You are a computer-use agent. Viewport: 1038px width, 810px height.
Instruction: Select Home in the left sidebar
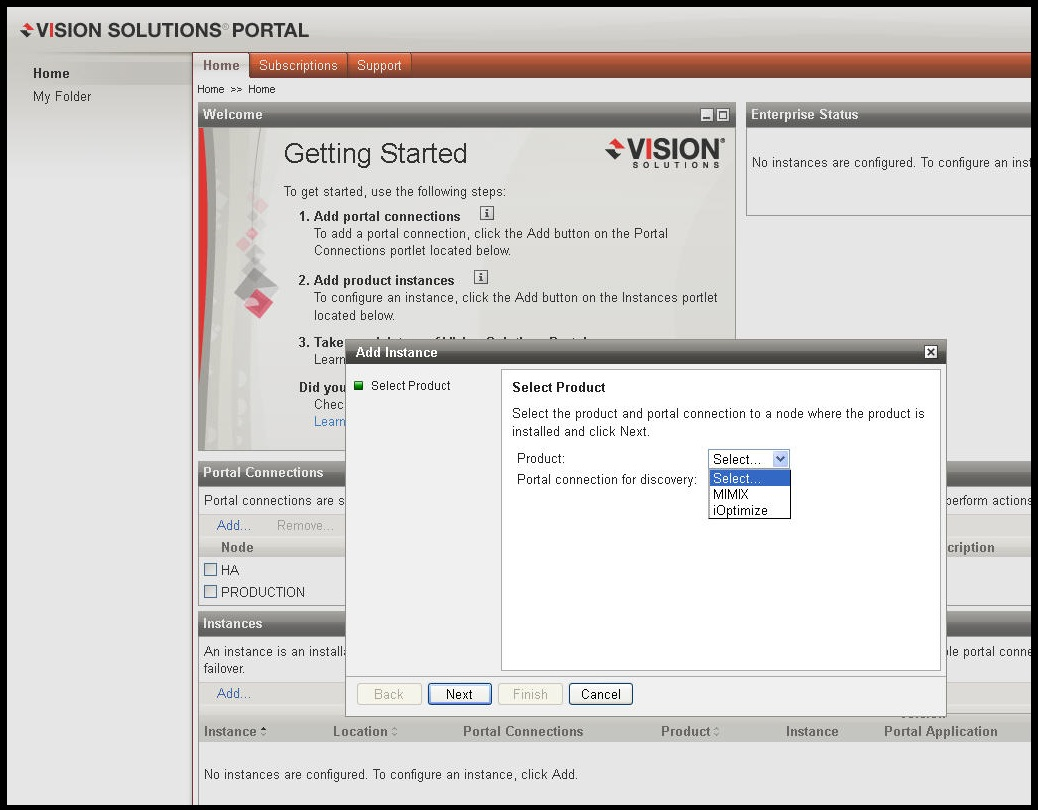point(51,73)
